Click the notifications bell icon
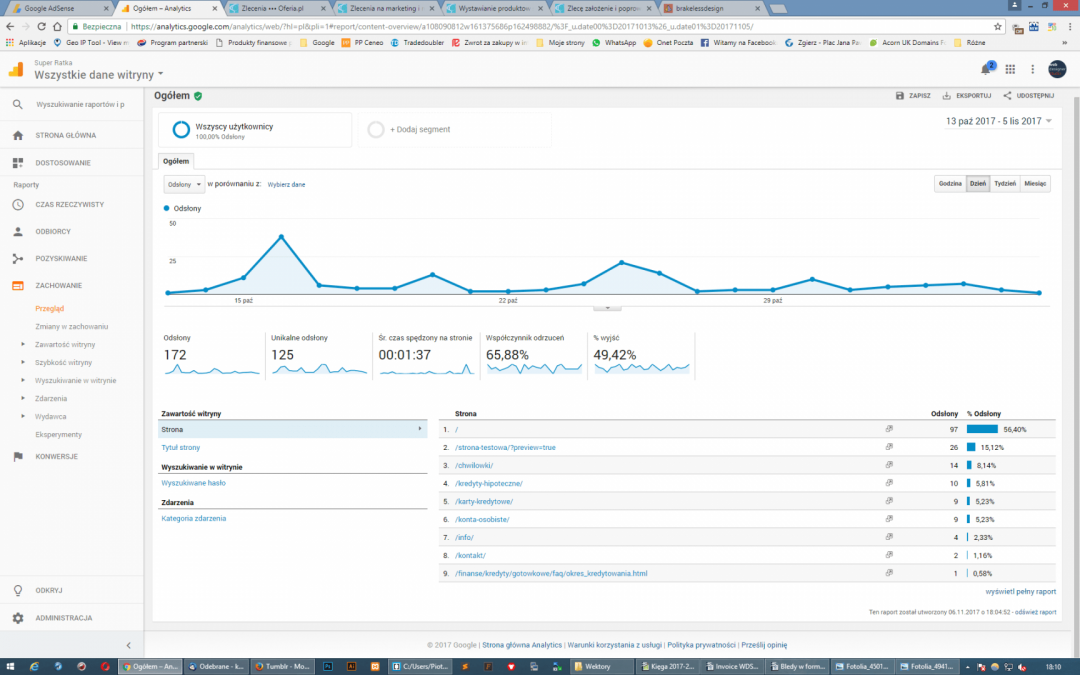1080x675 pixels. click(986, 69)
